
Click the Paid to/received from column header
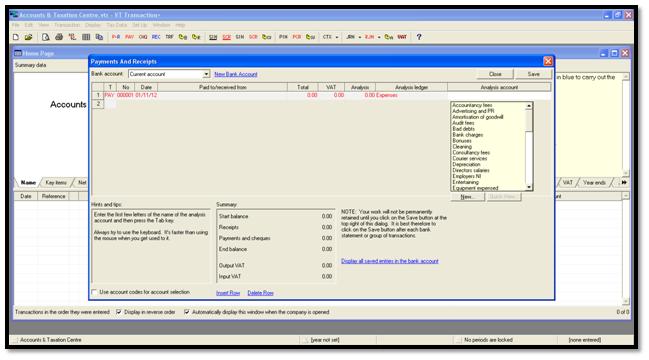click(x=222, y=87)
